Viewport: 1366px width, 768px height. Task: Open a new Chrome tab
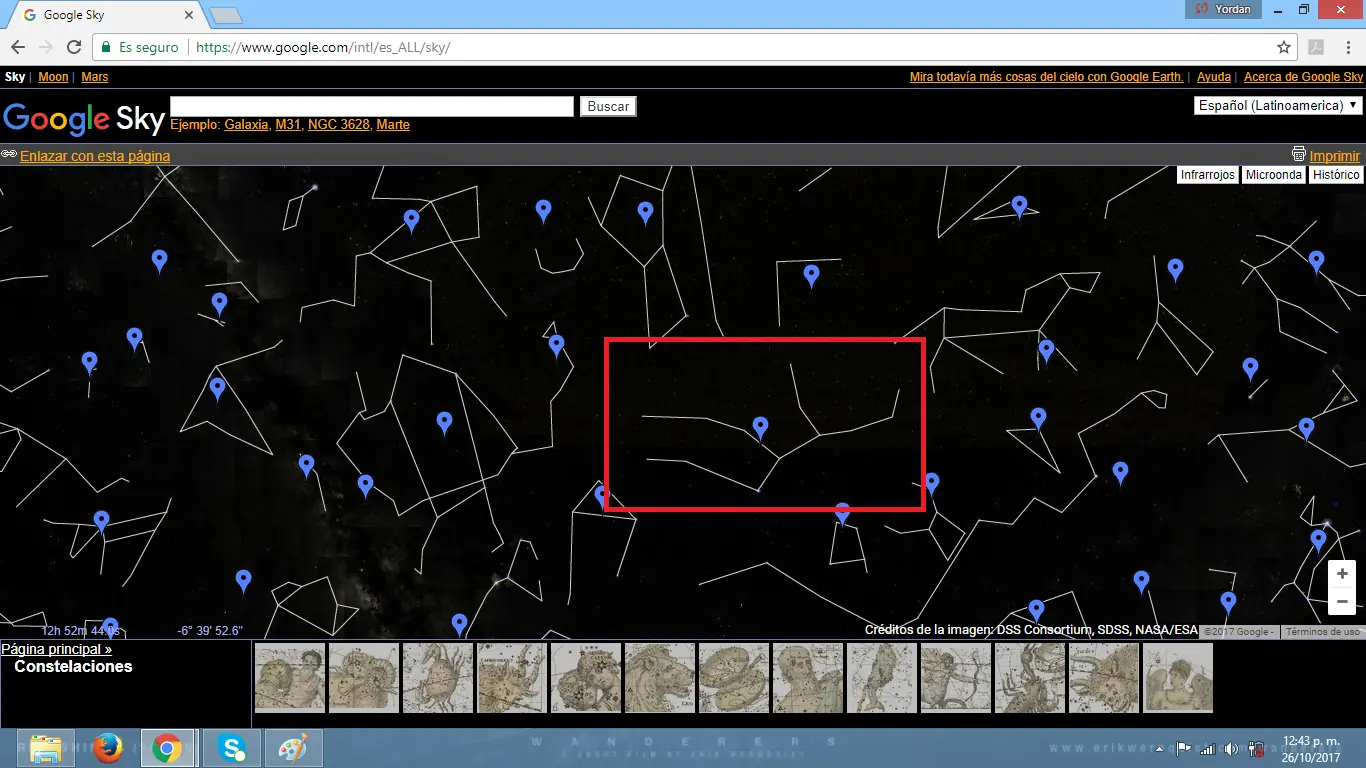(x=224, y=16)
